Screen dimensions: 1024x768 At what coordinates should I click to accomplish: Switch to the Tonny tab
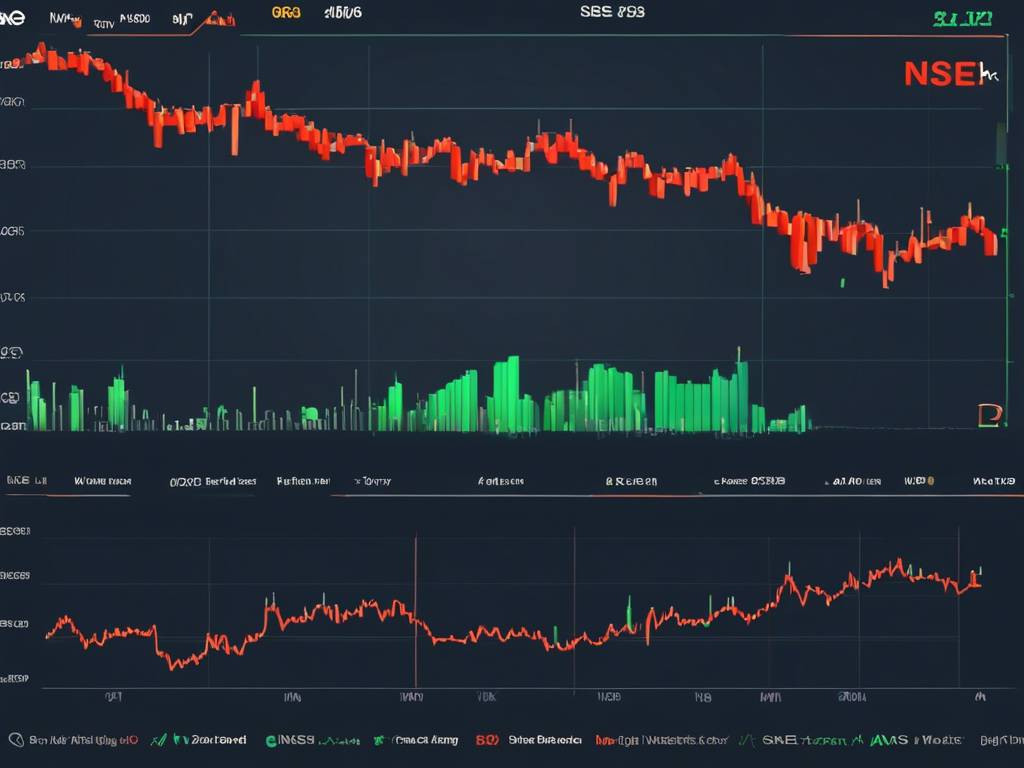pos(373,481)
